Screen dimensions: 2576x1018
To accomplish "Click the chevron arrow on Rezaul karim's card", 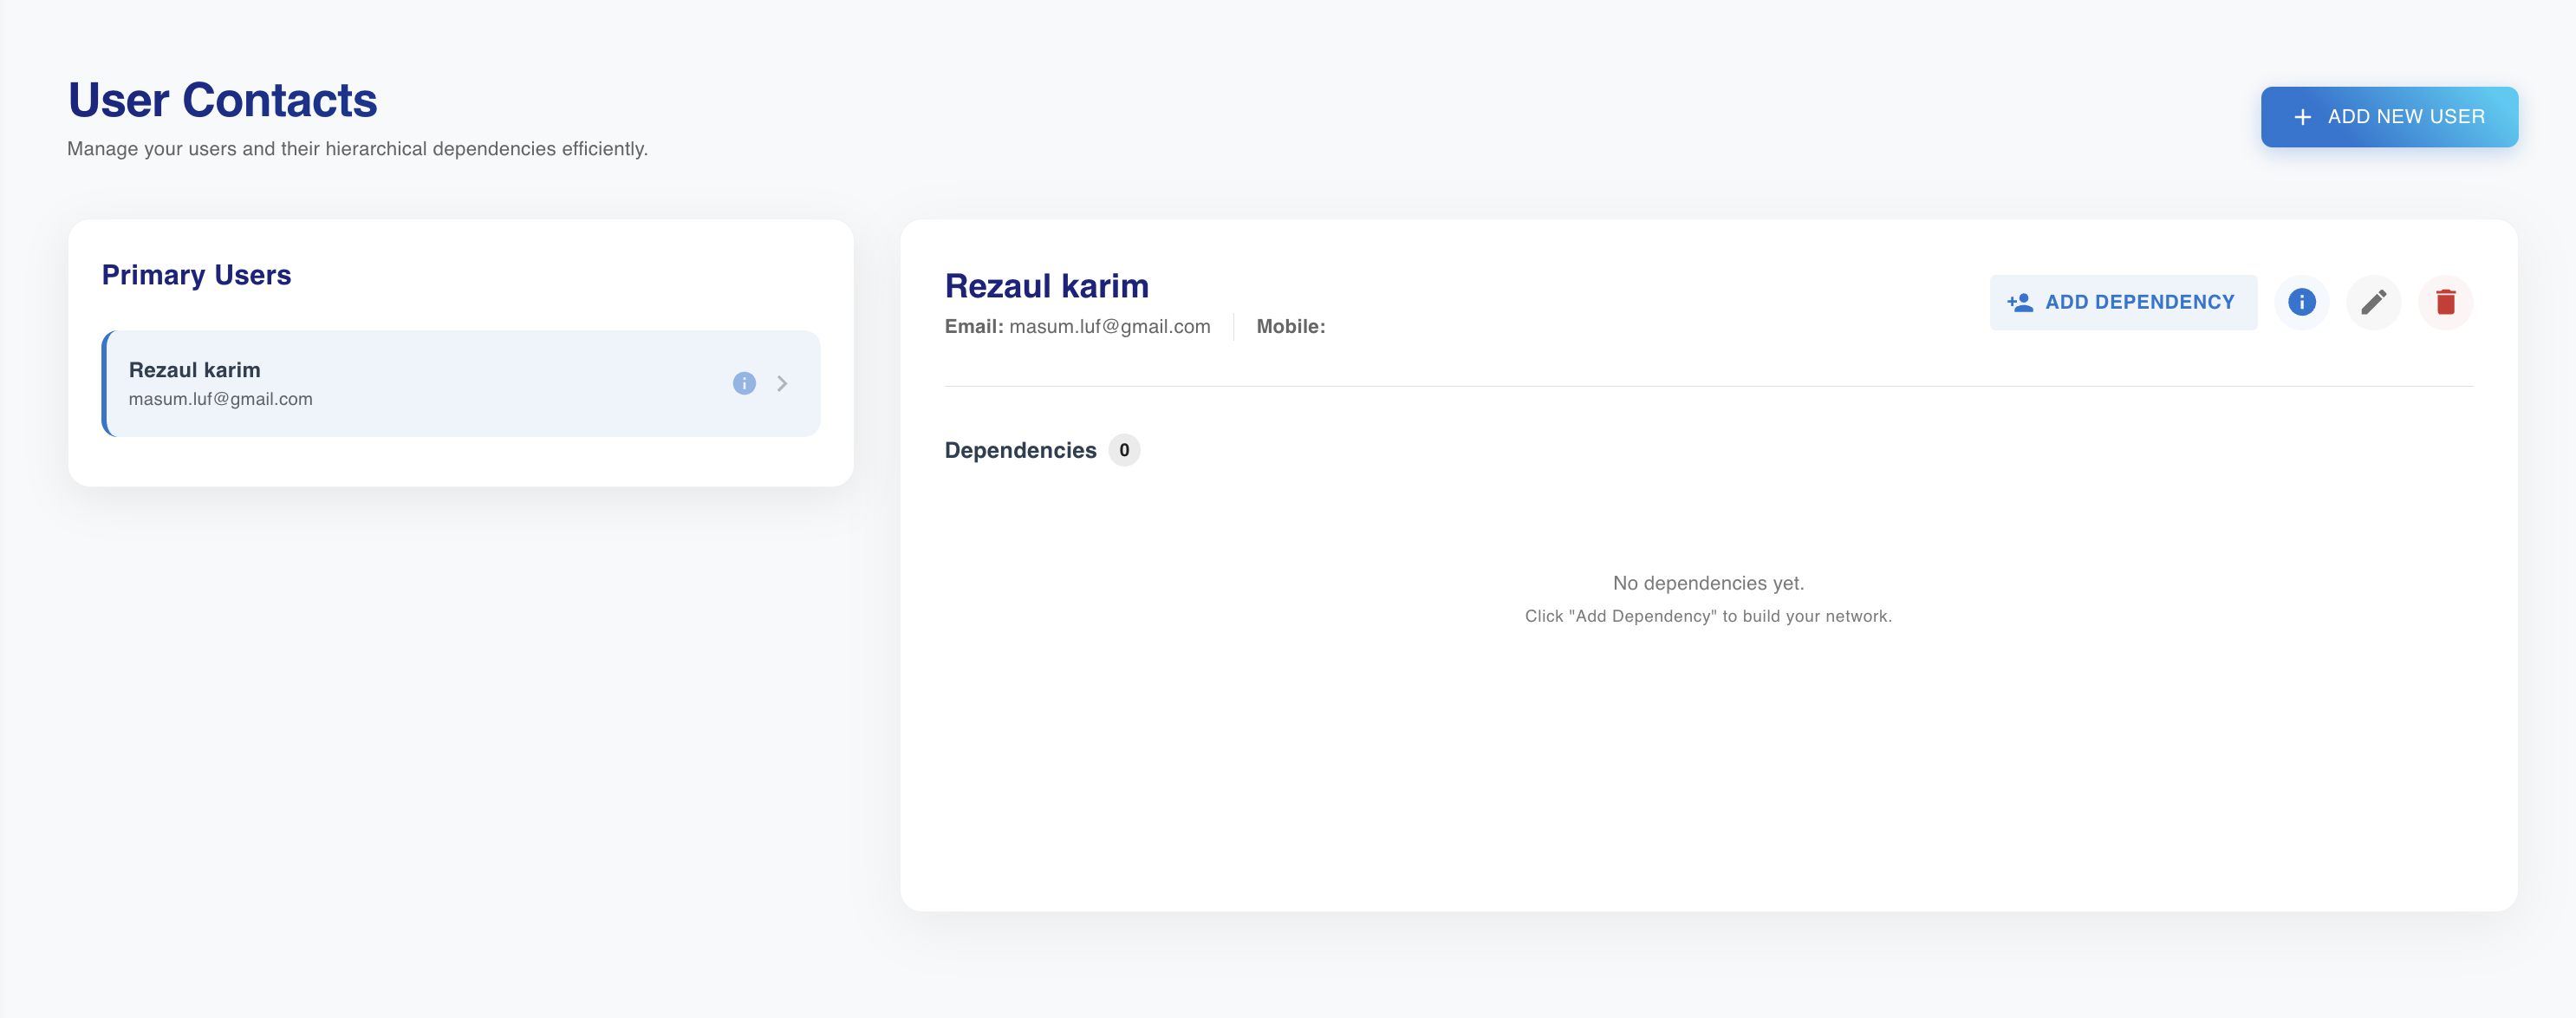I will [782, 383].
